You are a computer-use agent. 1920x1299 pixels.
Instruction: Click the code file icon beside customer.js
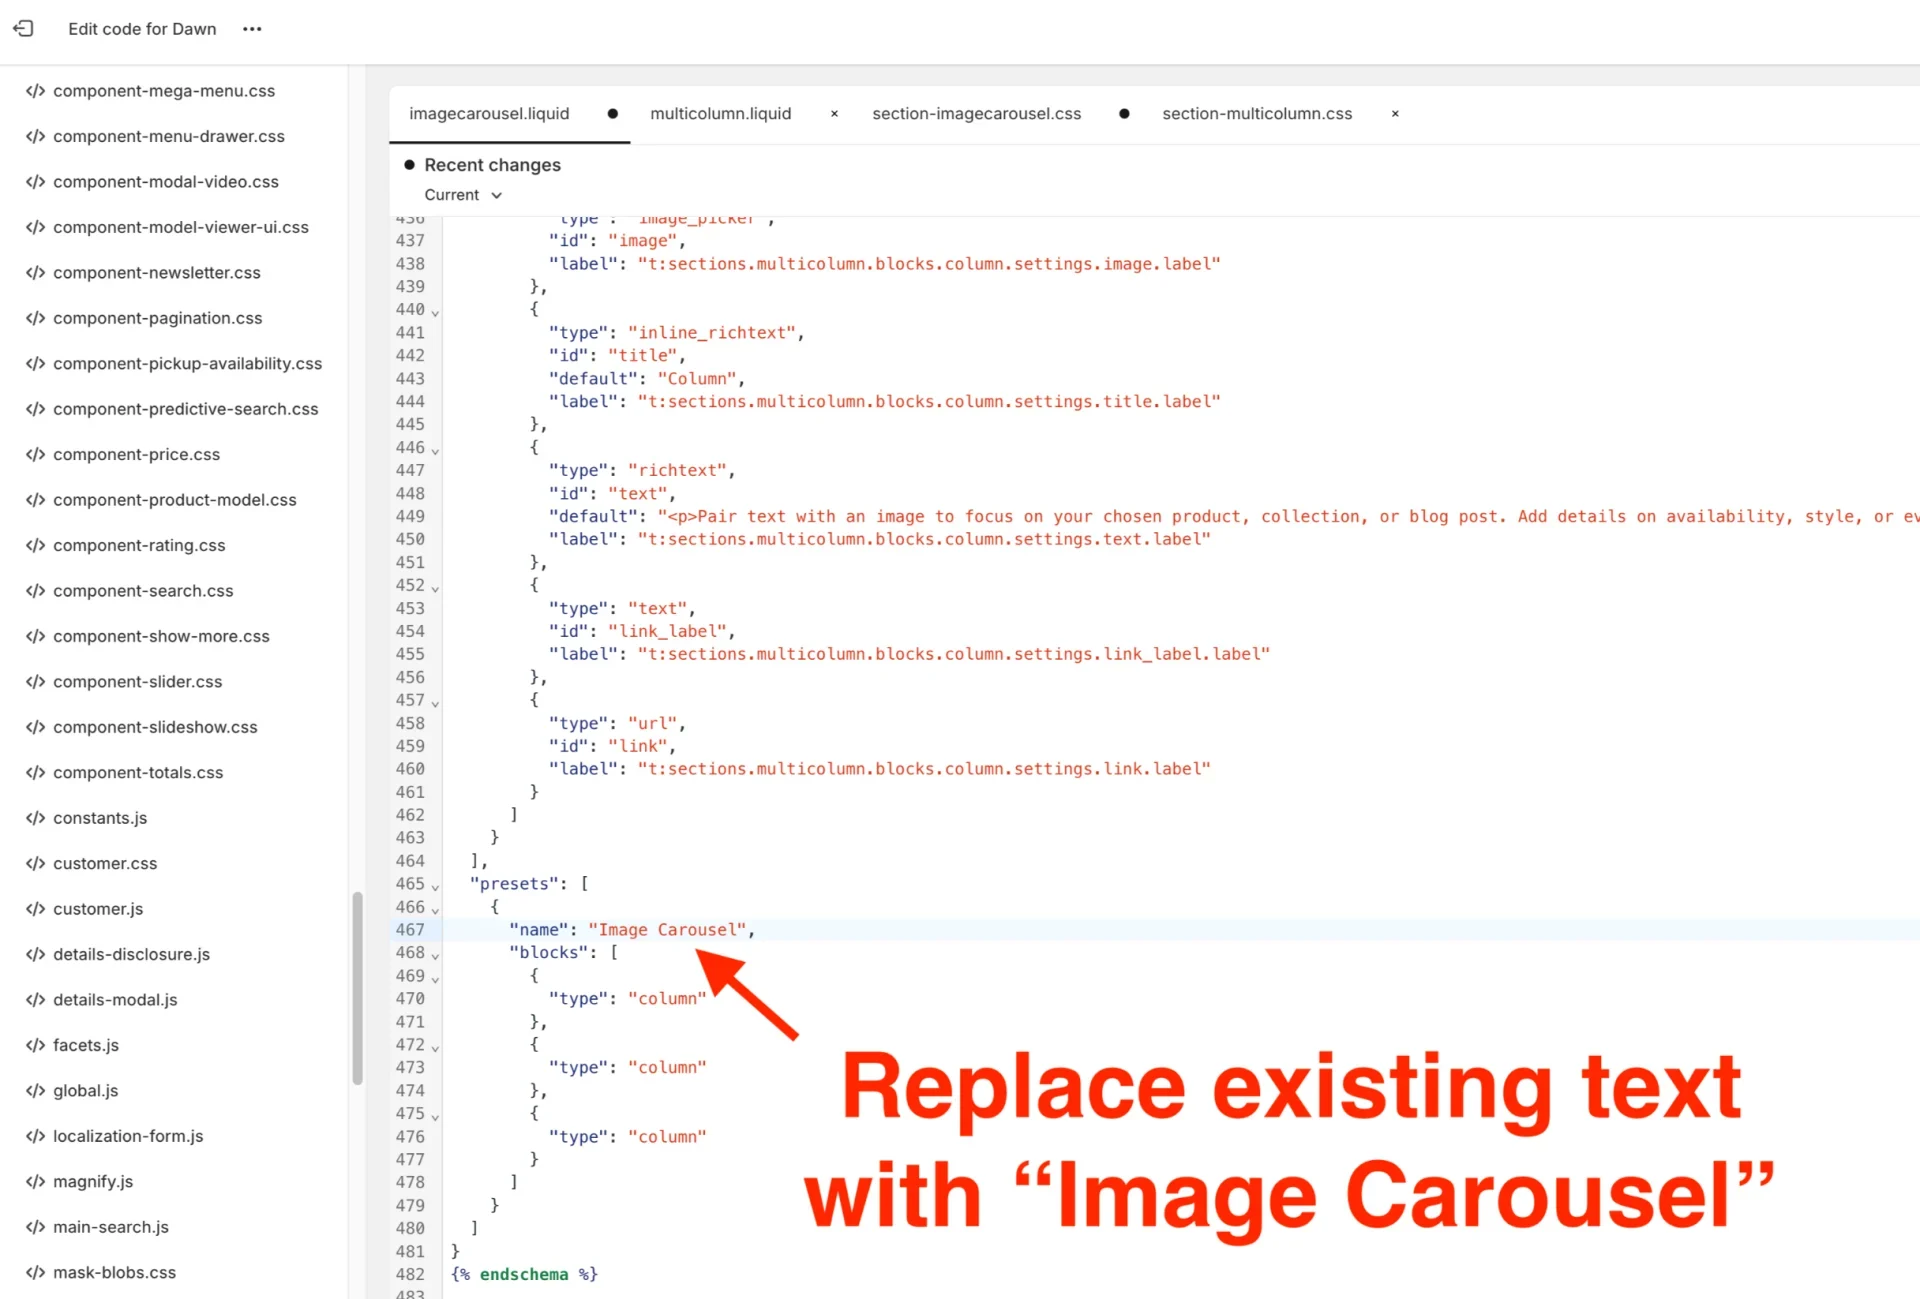35,908
